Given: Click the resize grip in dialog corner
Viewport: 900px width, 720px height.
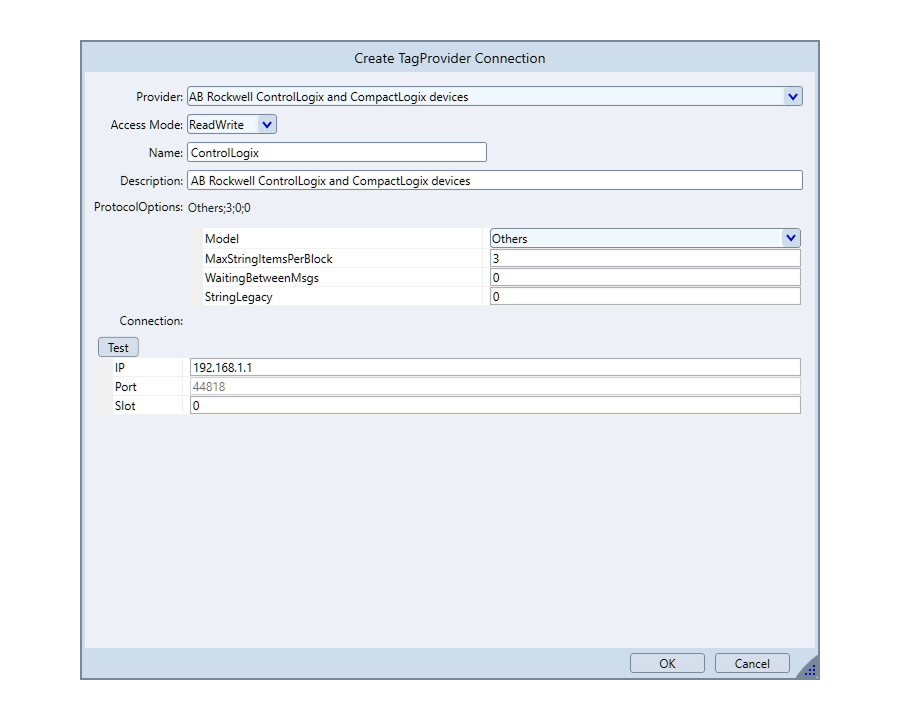Looking at the screenshot, I should (x=809, y=670).
